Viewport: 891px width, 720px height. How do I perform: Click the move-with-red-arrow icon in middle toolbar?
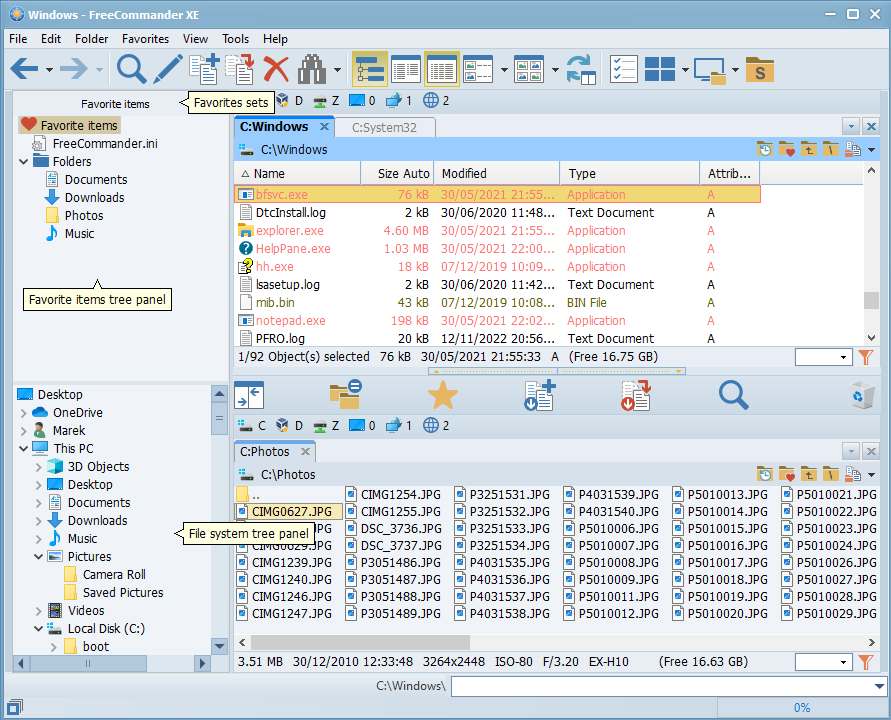click(636, 395)
